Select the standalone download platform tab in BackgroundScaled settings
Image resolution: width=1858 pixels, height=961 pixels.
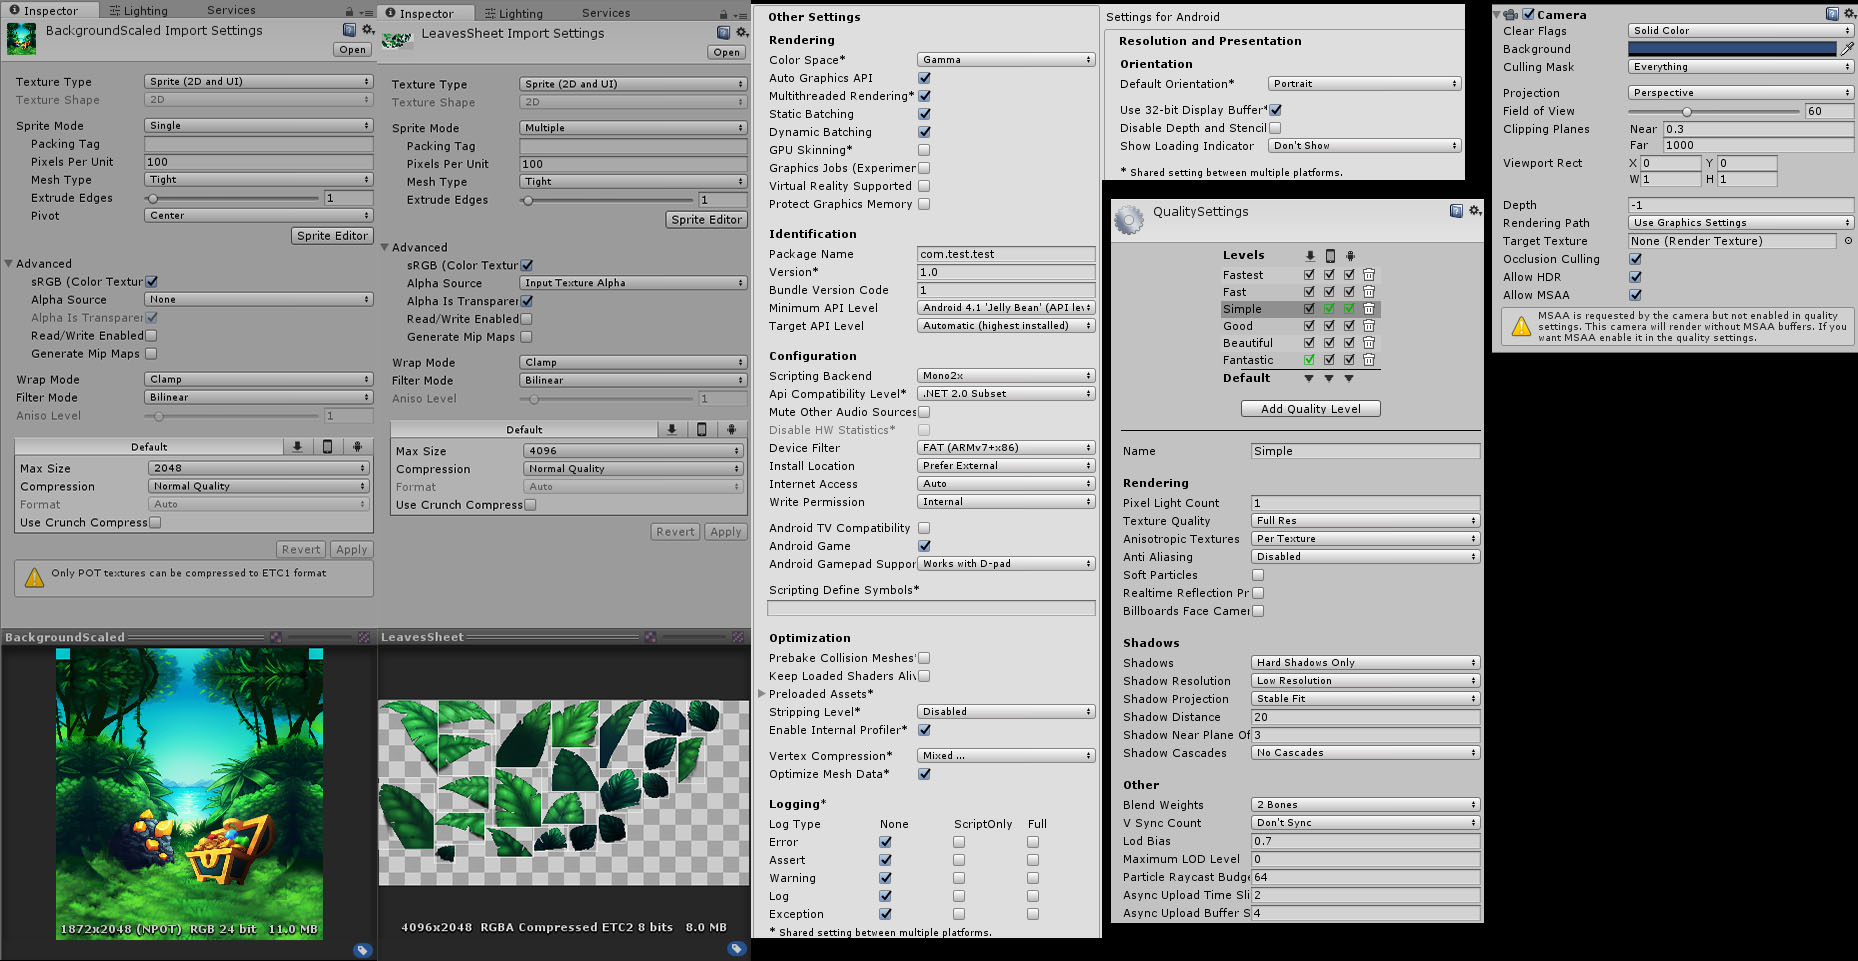coord(297,447)
